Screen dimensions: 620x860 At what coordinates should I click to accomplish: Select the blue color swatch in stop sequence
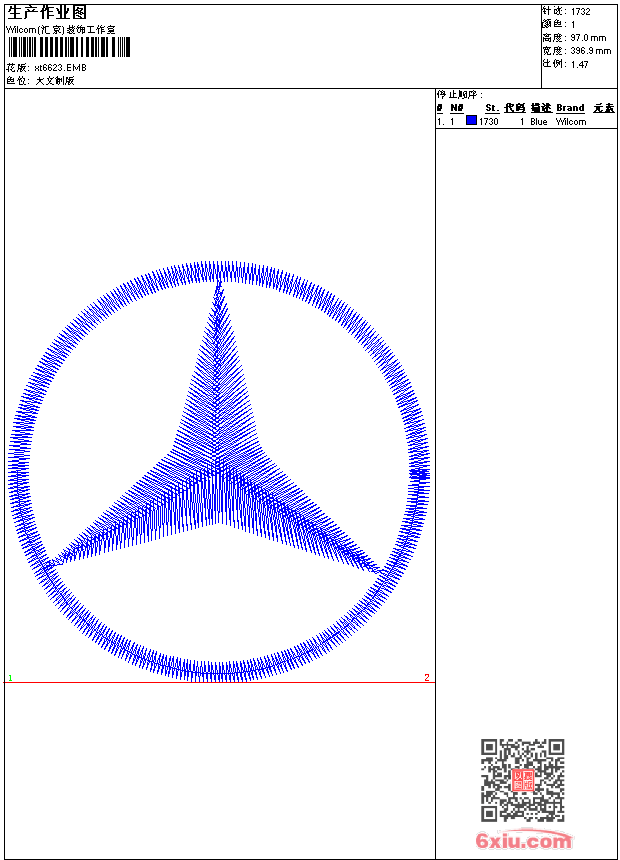point(471,121)
